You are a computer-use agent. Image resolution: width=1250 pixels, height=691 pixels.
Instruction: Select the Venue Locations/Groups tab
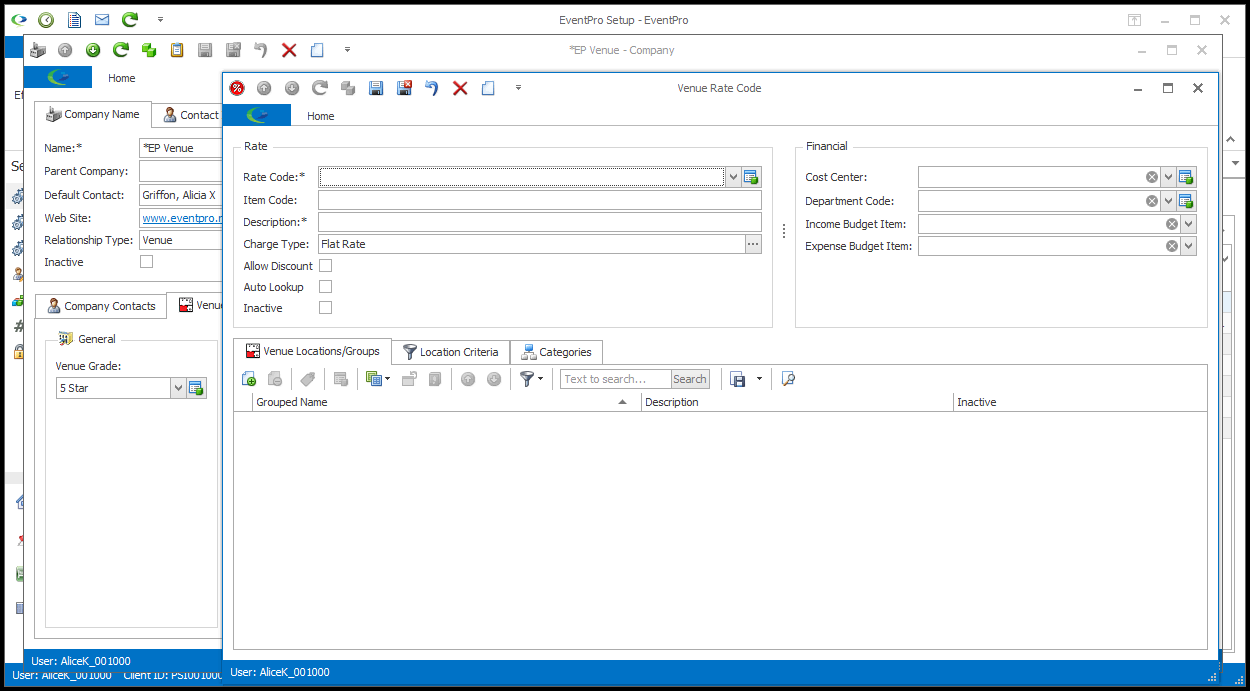(x=312, y=351)
